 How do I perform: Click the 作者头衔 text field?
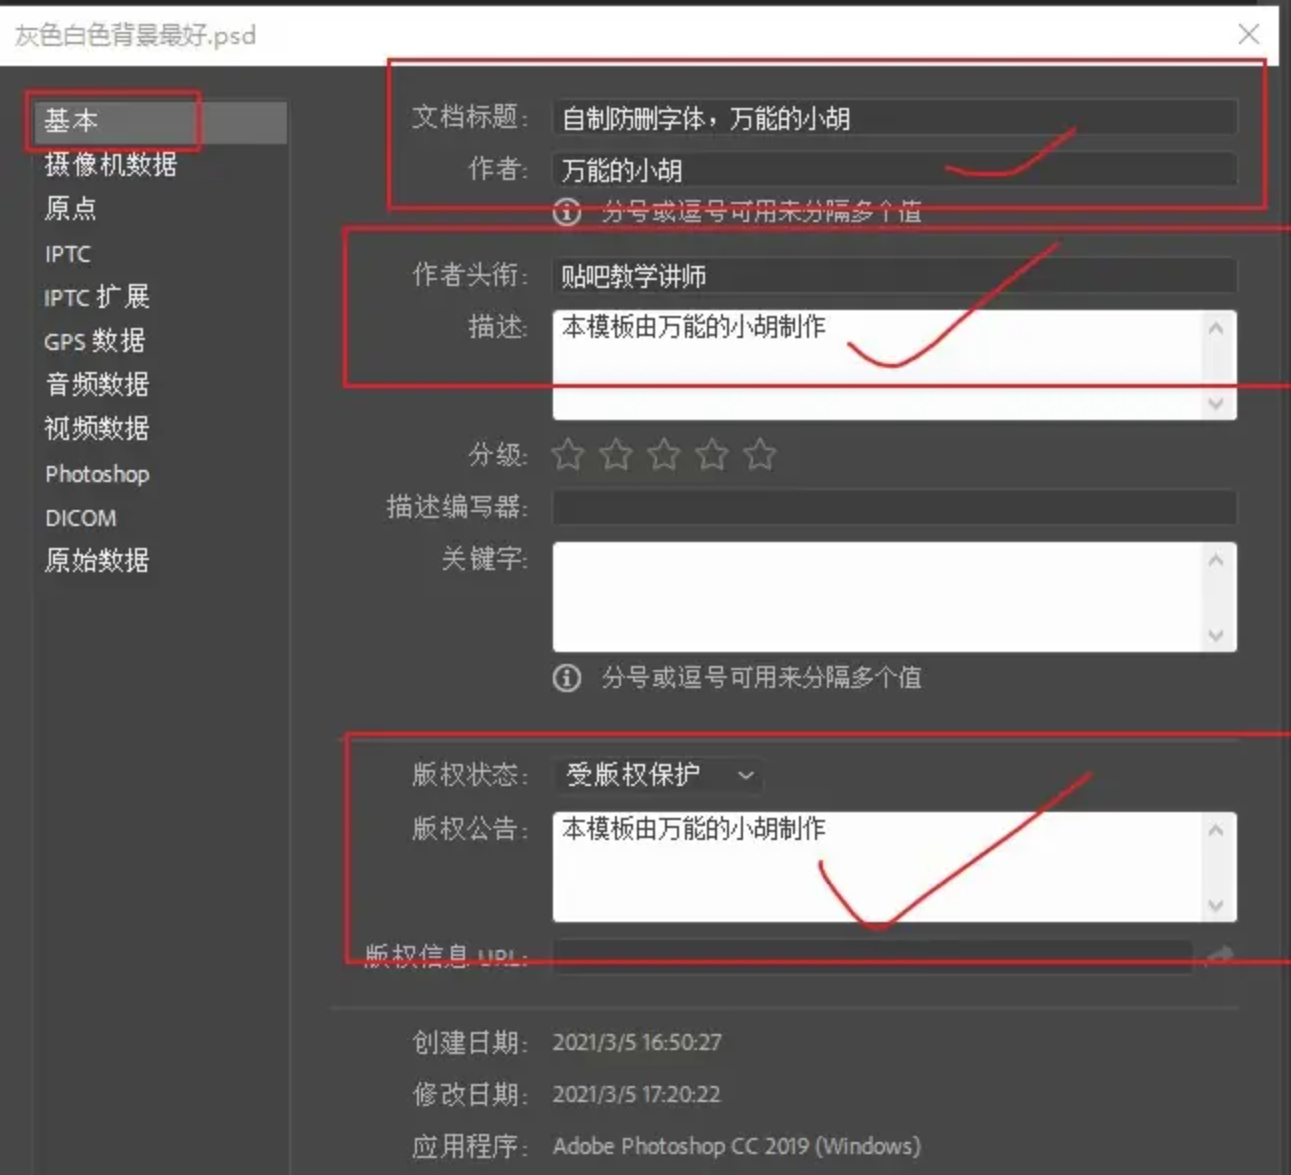(x=895, y=275)
